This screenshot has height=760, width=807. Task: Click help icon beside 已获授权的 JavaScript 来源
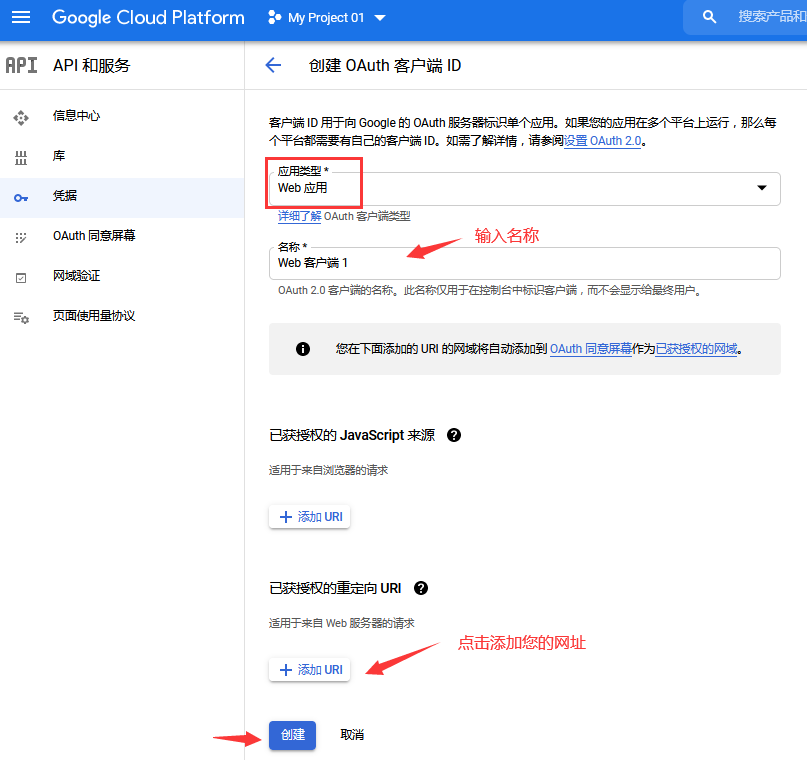(x=453, y=435)
